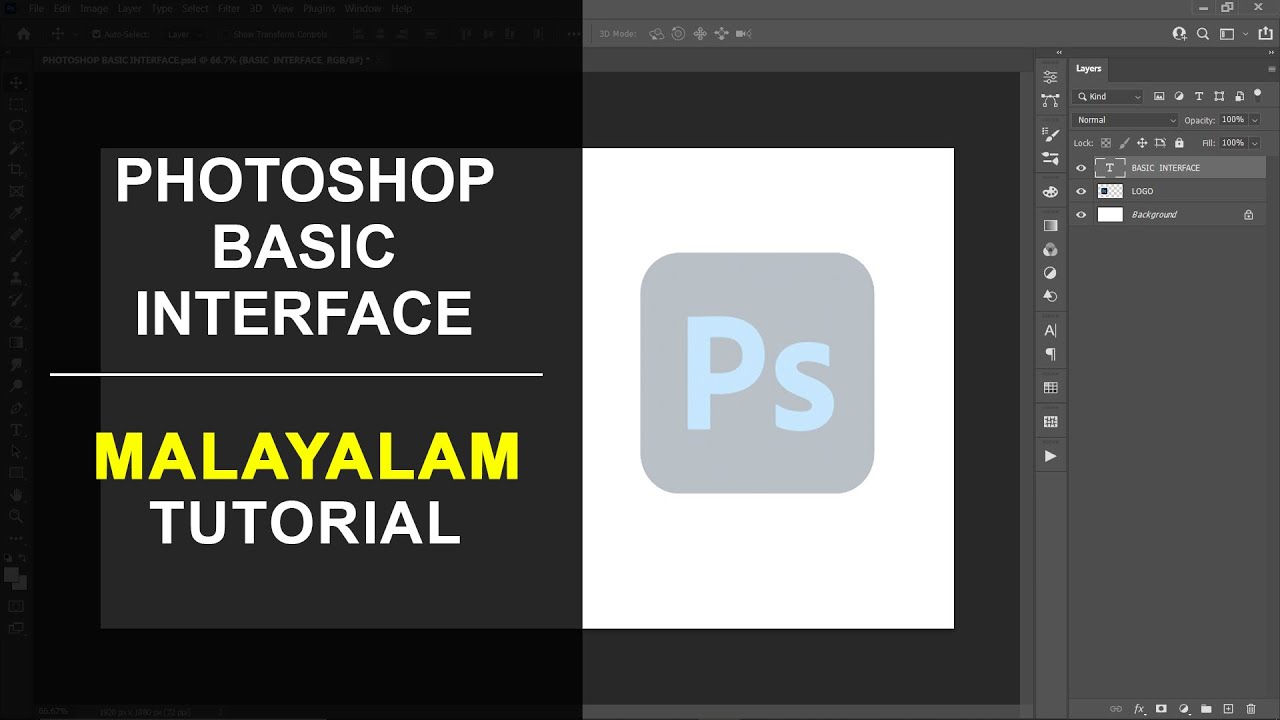
Task: Open the Kind filter dropdown
Action: 1108,97
